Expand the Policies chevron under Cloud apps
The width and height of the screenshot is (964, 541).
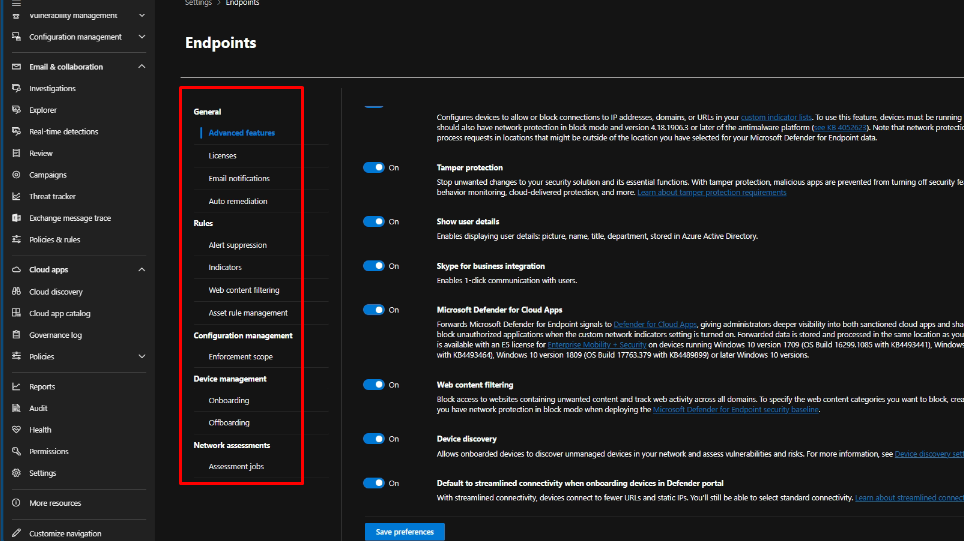point(142,356)
